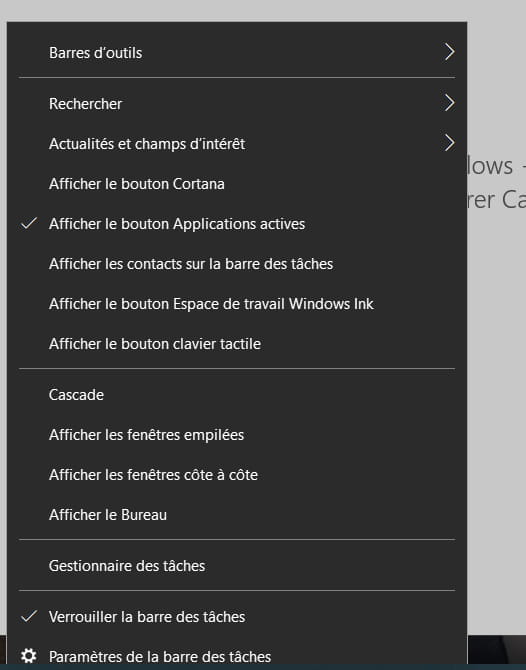This screenshot has height=670, width=526.
Task: Expand Actualités et champs d'intérêt chevron
Action: click(x=449, y=143)
